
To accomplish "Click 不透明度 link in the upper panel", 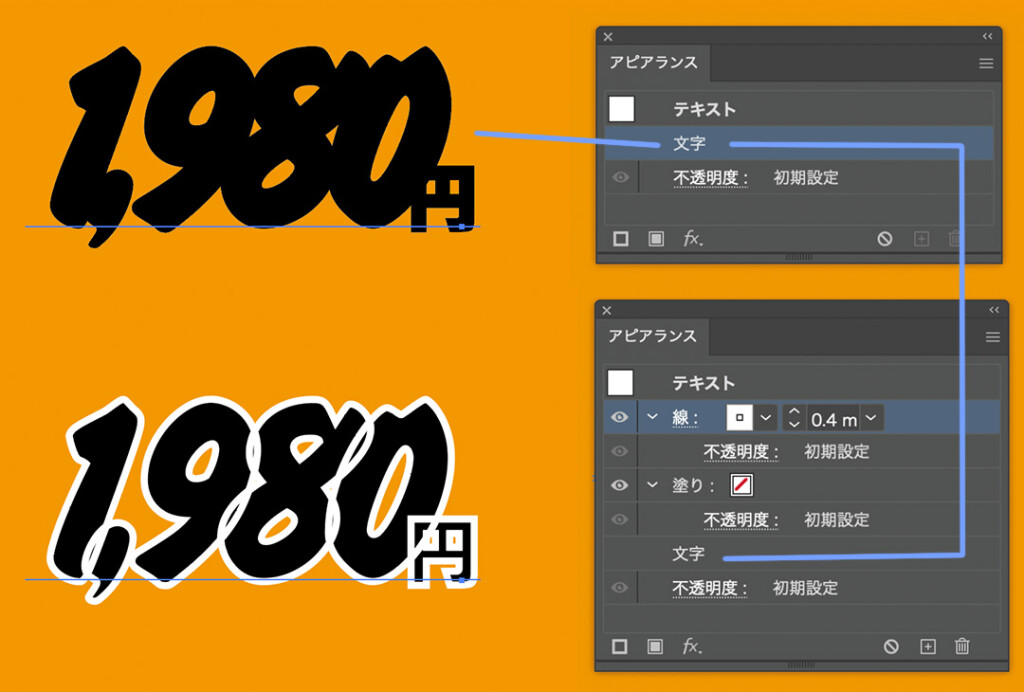I will coord(710,178).
